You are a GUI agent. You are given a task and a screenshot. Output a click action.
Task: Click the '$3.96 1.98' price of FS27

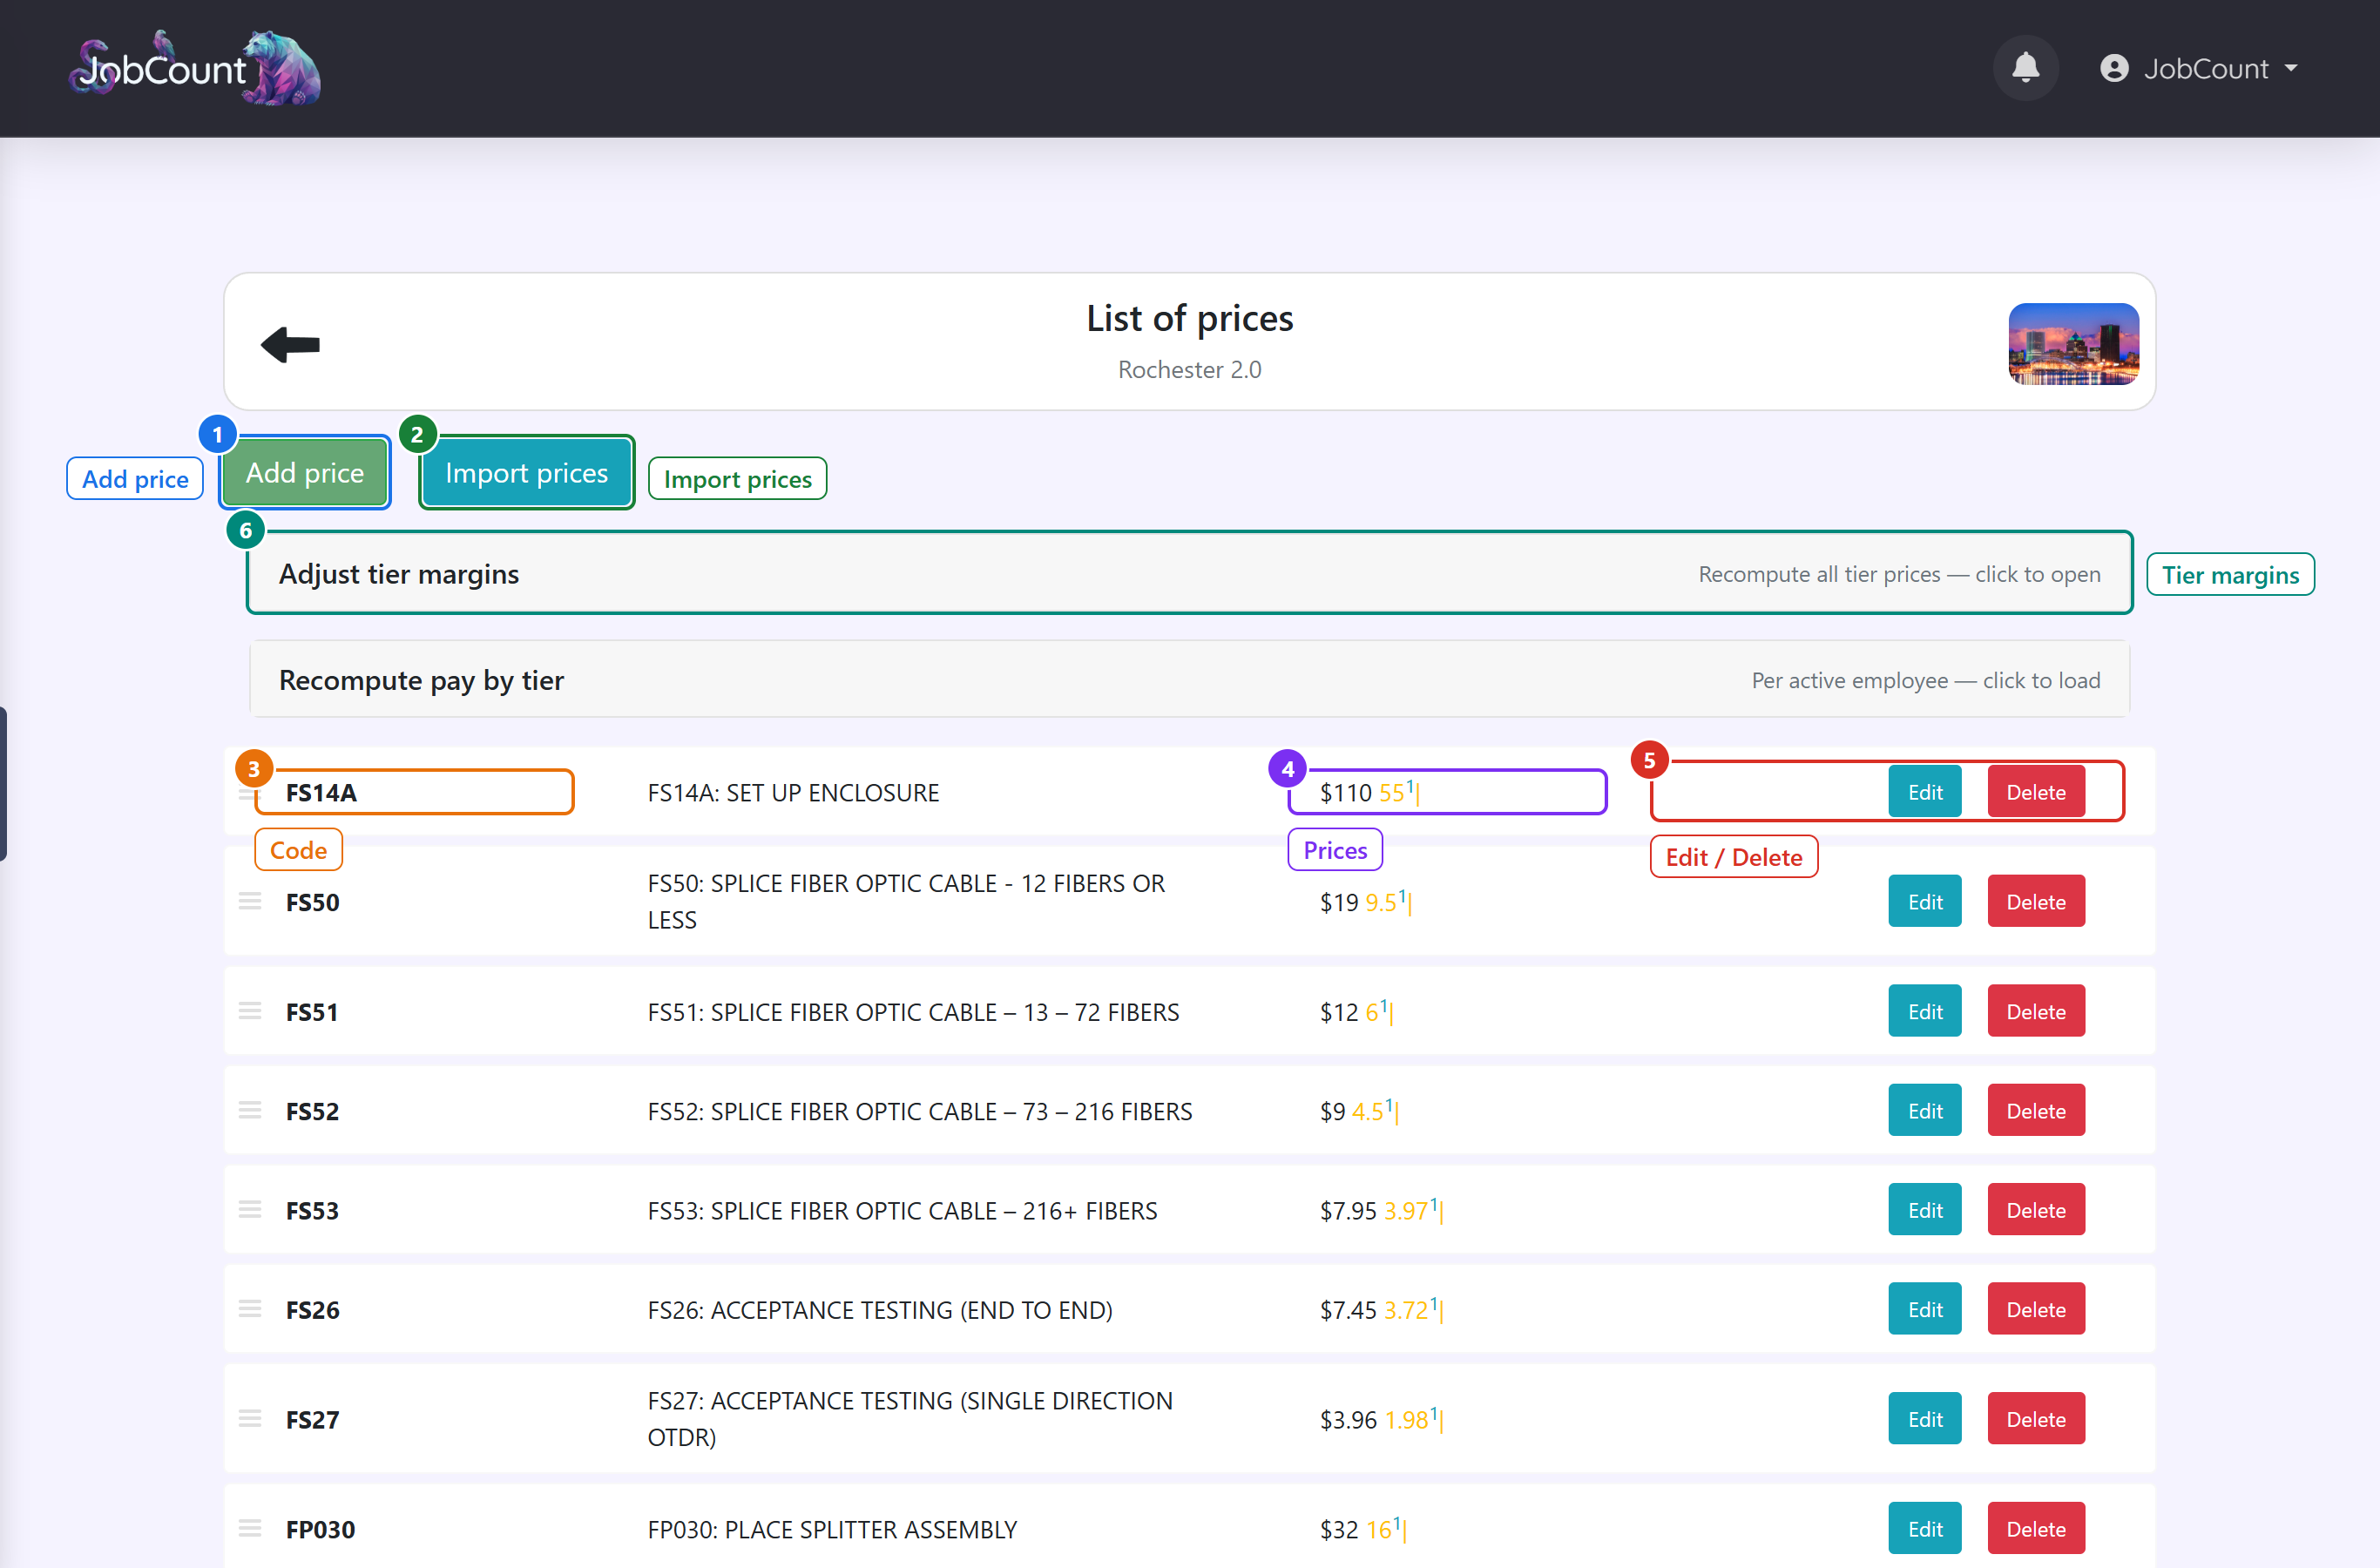click(1381, 1420)
